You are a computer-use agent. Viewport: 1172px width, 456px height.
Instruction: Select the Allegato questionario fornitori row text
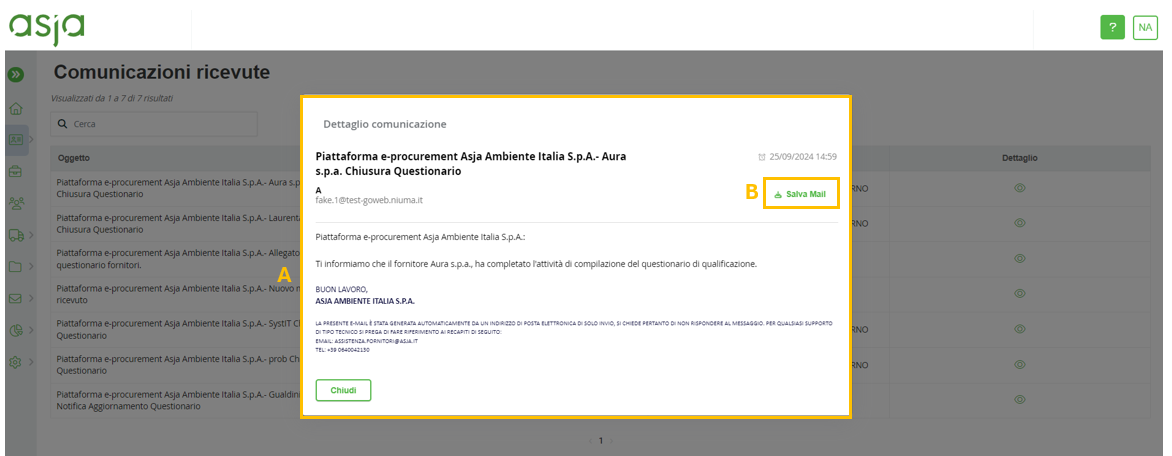178,258
